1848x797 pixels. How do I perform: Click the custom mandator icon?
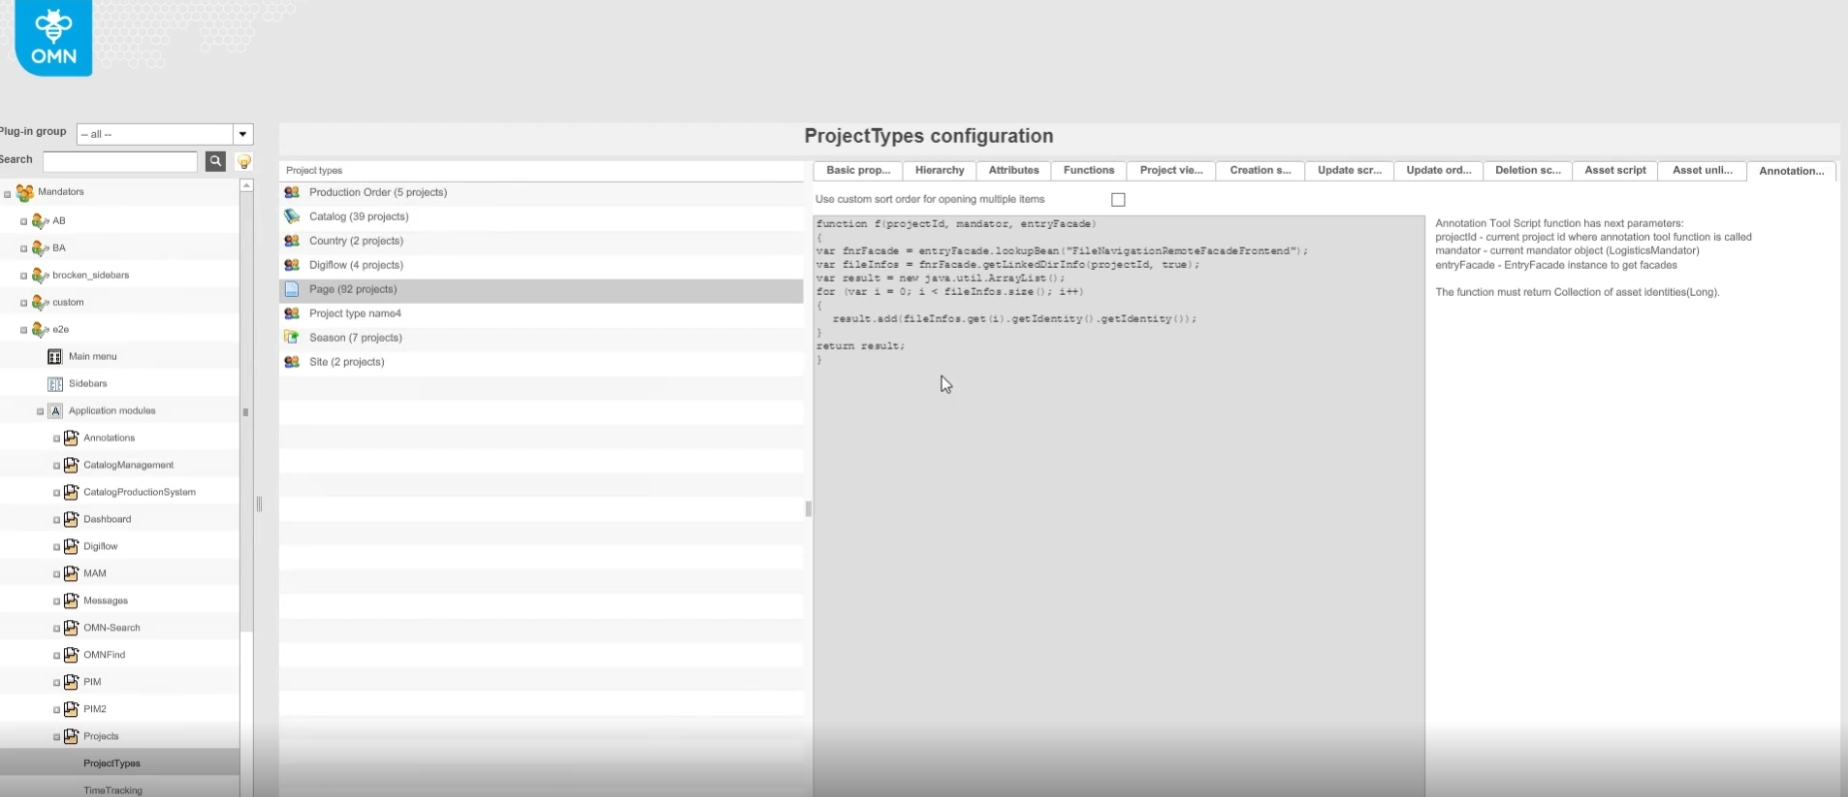coord(40,302)
